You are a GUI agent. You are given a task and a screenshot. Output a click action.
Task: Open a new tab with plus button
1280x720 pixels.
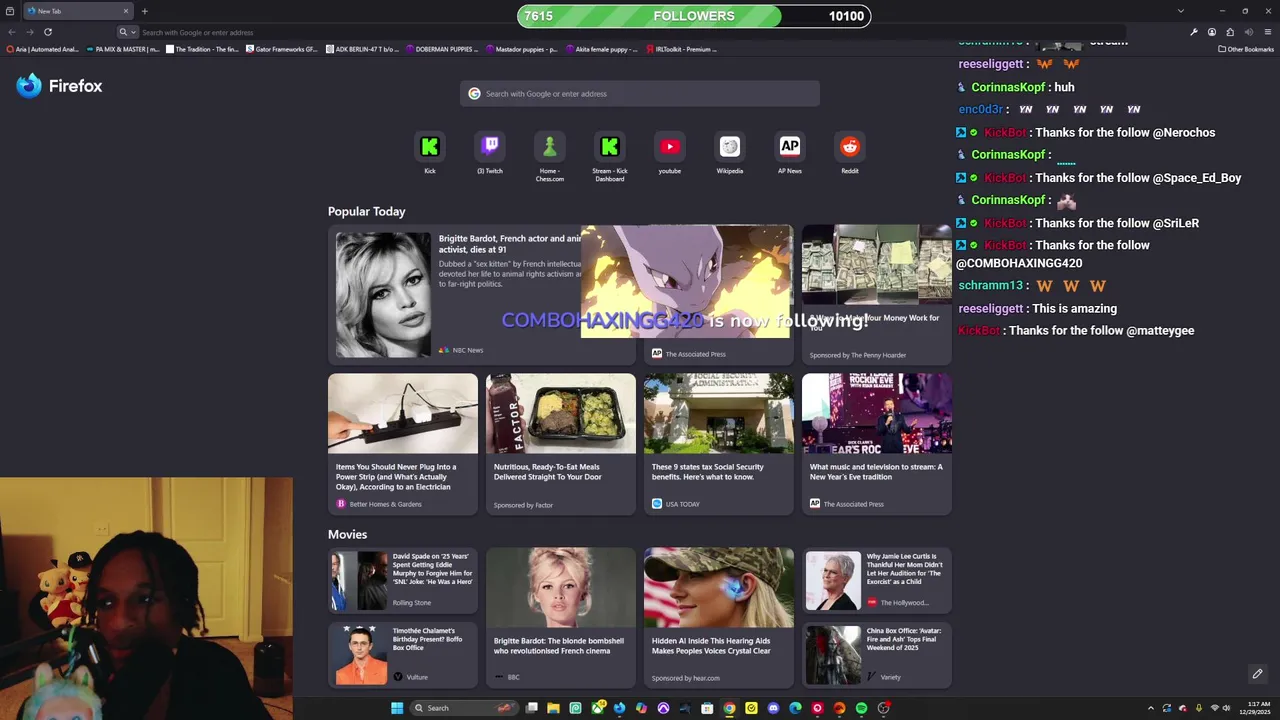click(x=144, y=11)
